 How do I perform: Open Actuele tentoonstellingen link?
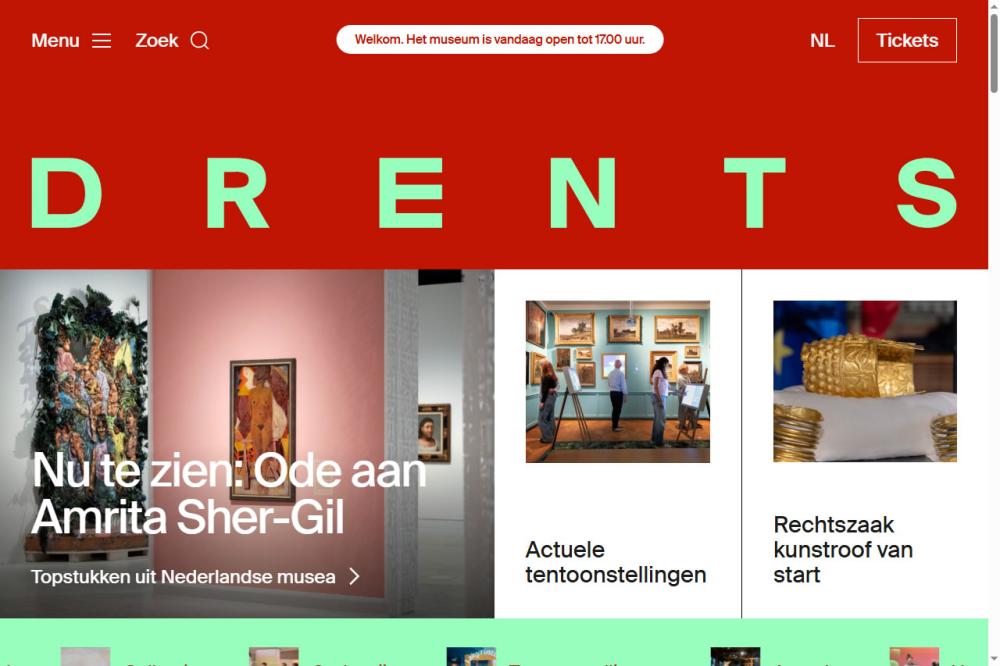point(615,562)
